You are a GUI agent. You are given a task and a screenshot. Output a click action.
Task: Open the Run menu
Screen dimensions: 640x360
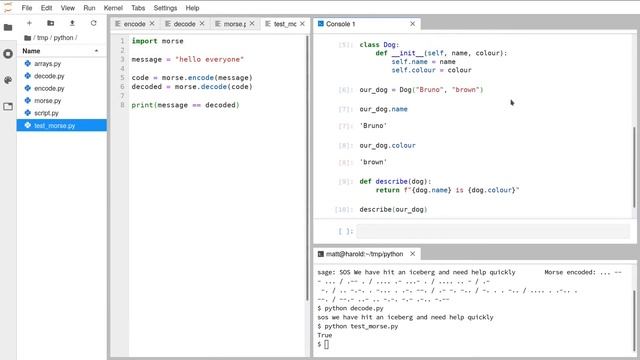(x=89, y=8)
